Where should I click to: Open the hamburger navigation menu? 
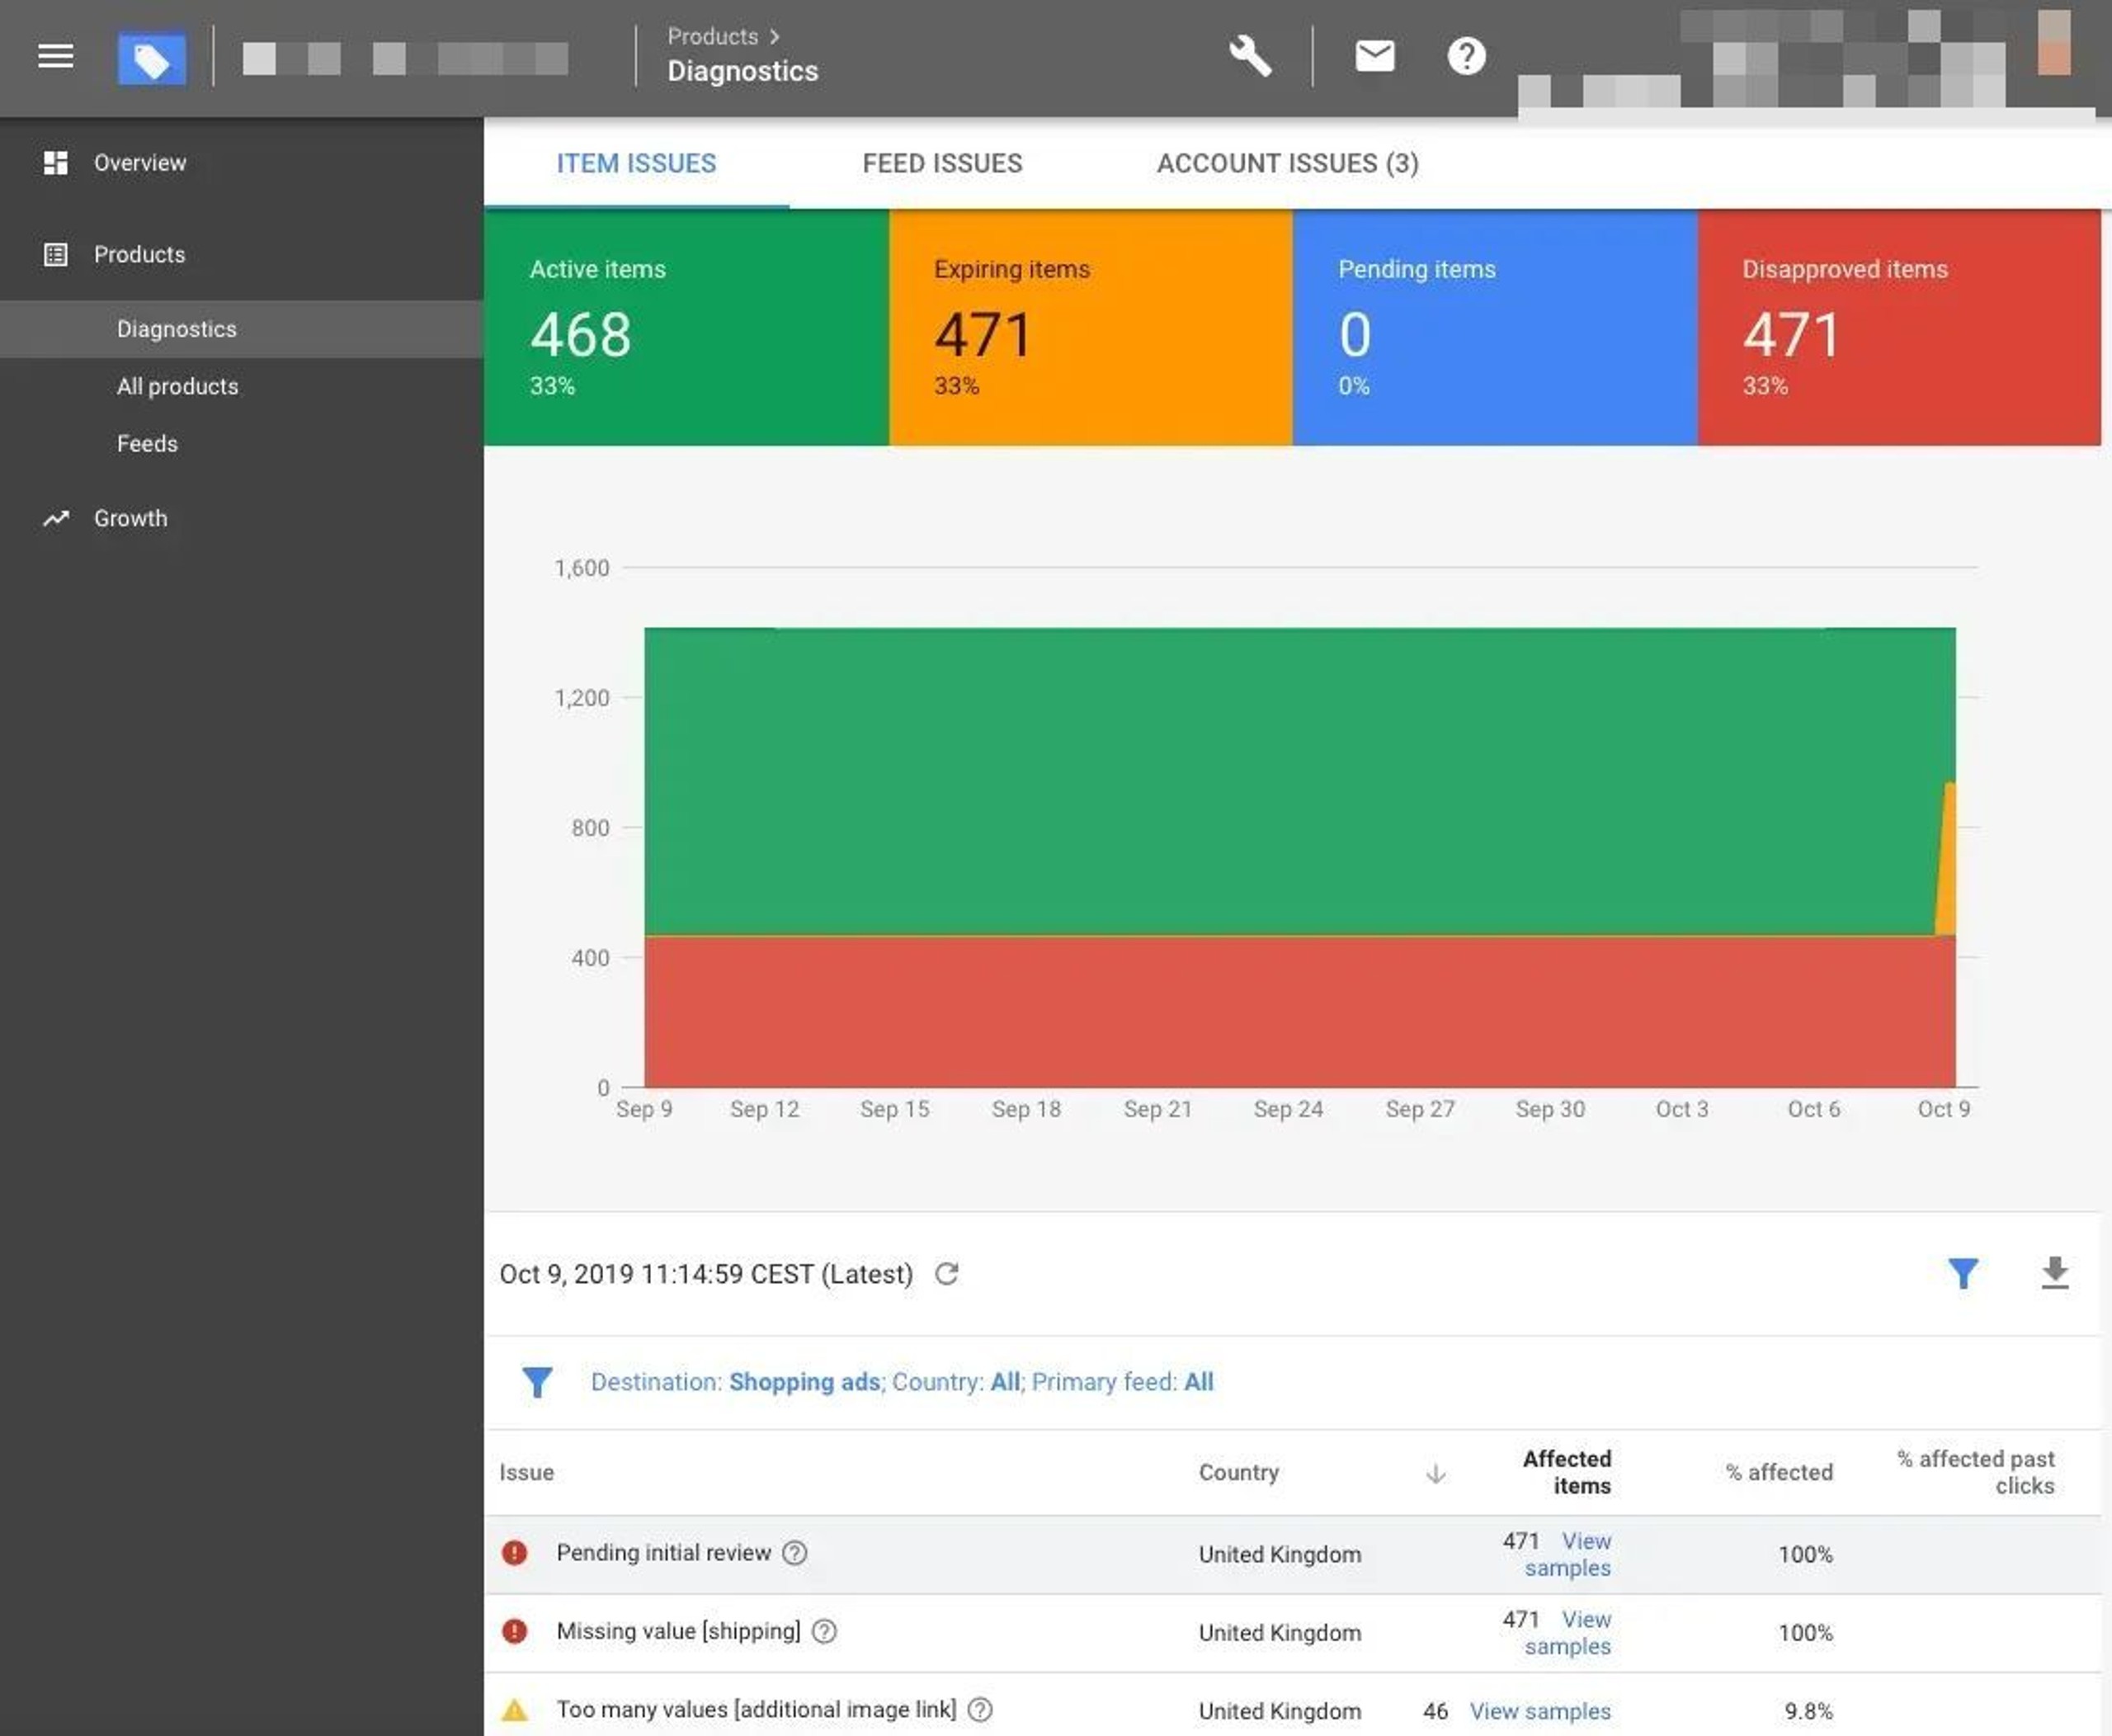55,56
